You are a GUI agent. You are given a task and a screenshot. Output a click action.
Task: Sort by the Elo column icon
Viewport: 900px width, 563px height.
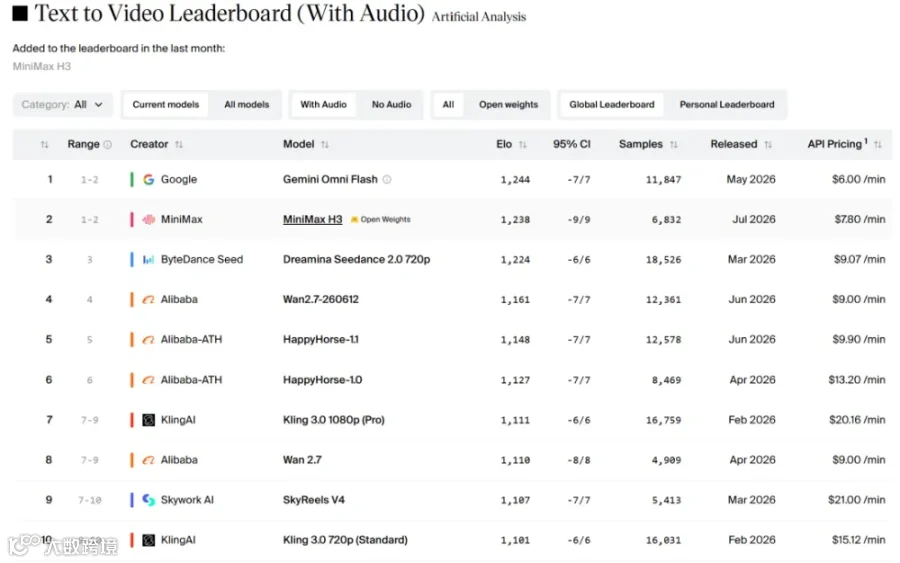click(522, 145)
